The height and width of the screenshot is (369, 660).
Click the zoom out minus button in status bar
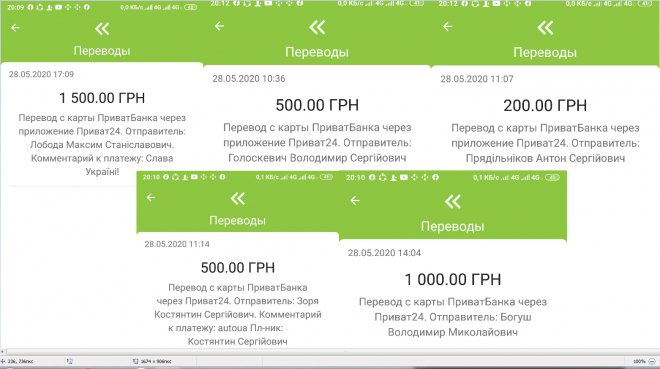tap(652, 361)
